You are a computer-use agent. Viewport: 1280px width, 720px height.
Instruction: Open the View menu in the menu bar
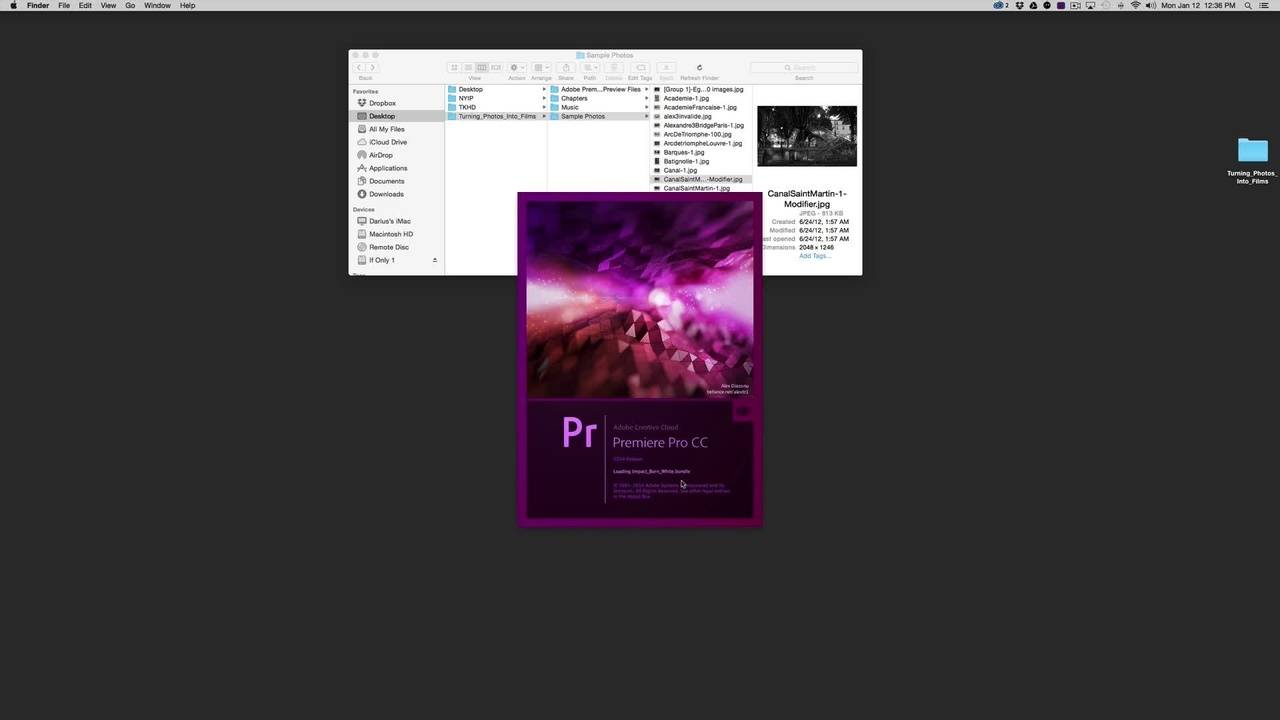coord(108,5)
